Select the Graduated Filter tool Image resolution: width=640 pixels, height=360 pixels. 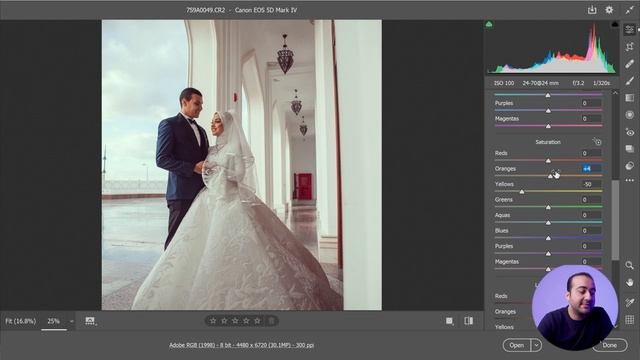pos(629,98)
